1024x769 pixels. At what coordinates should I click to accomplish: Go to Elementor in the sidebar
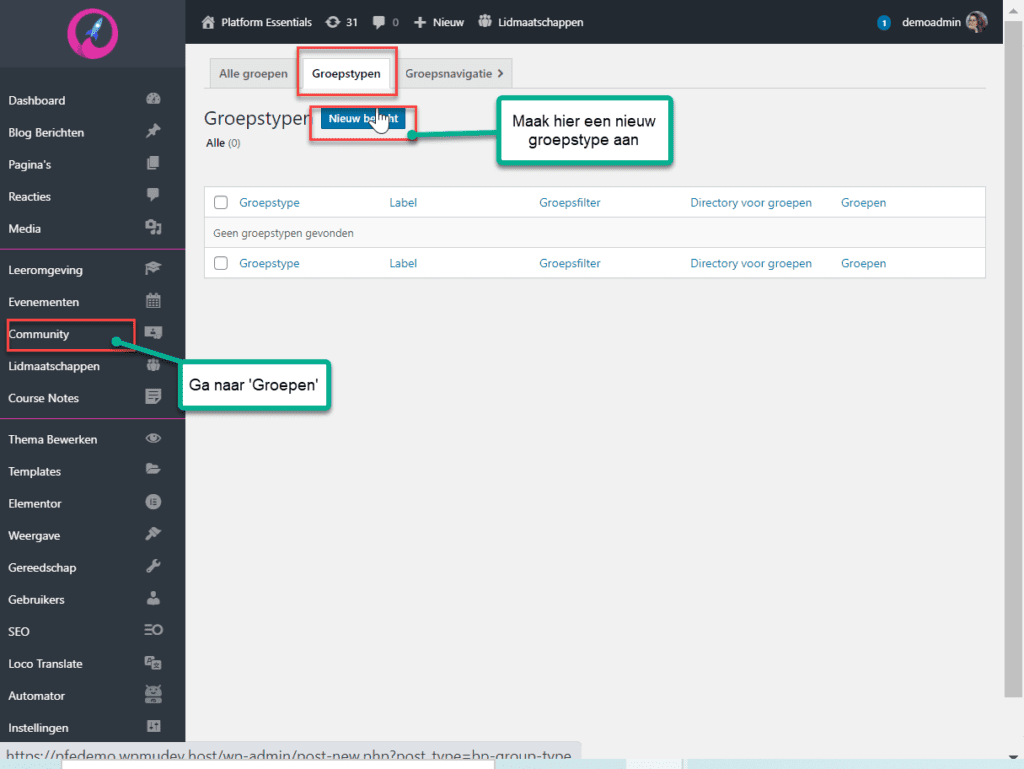tap(35, 504)
